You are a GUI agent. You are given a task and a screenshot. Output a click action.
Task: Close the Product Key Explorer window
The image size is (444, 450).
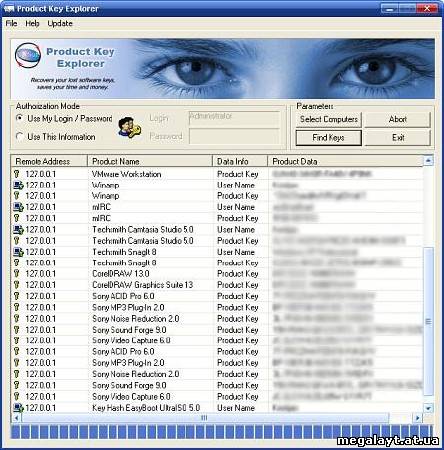pos(427,9)
